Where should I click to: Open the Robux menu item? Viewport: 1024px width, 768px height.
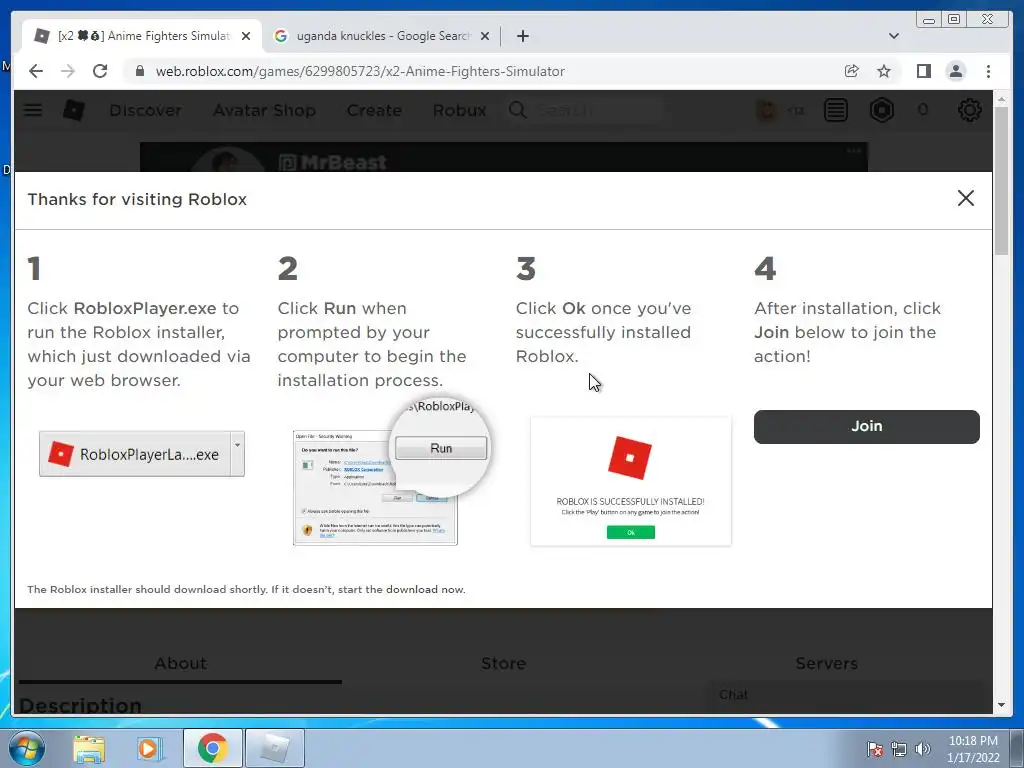pyautogui.click(x=459, y=110)
